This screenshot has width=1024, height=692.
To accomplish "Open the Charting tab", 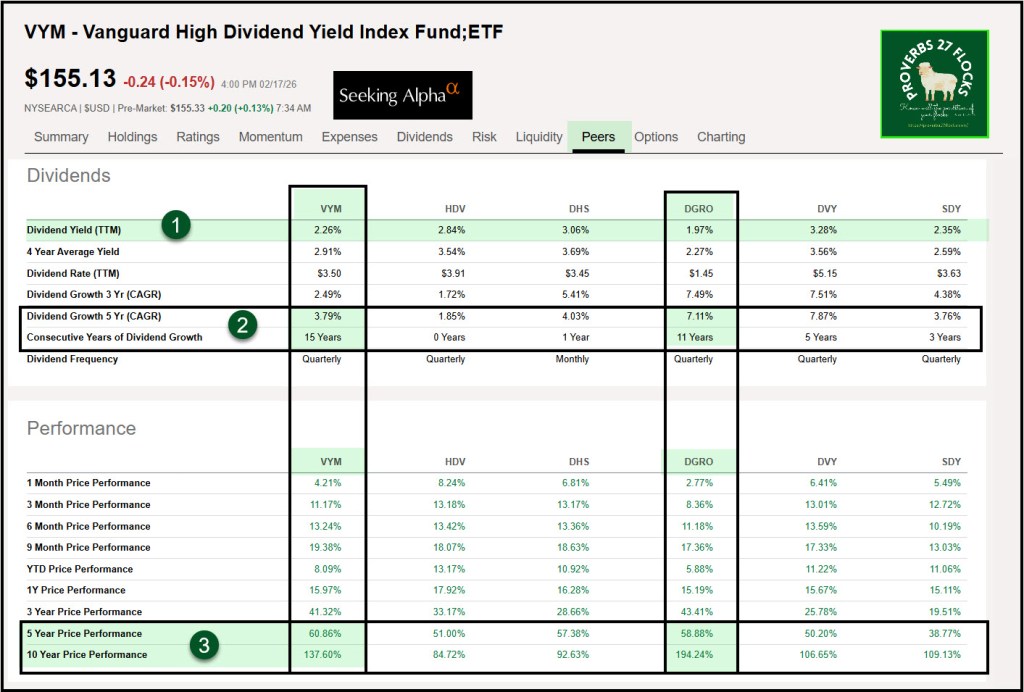I will tap(721, 137).
